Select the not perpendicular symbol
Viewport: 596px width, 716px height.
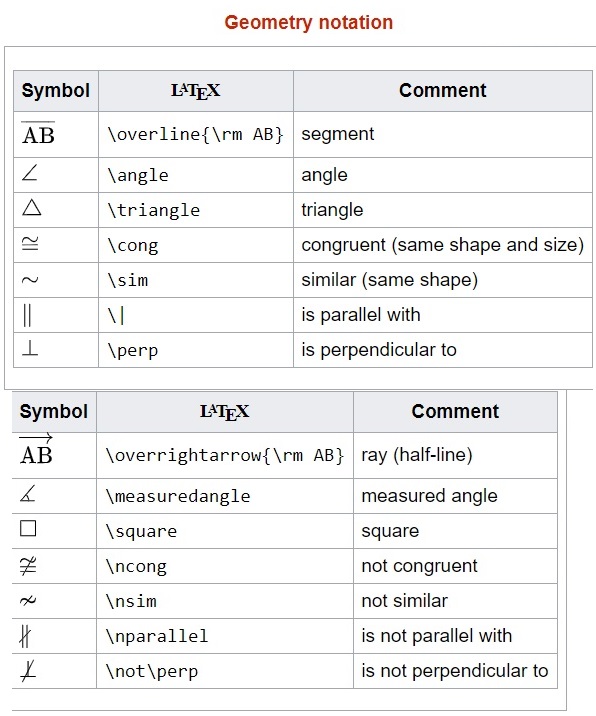pyautogui.click(x=28, y=672)
